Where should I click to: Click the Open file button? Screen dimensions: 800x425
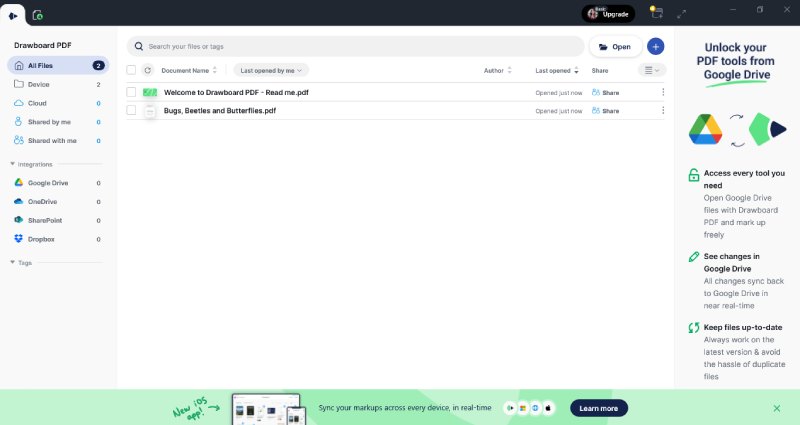(615, 46)
